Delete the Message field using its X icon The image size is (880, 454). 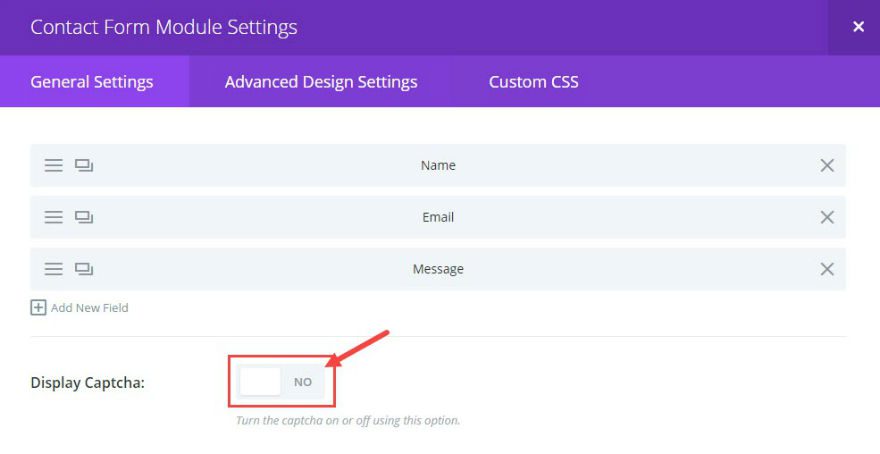coord(827,269)
